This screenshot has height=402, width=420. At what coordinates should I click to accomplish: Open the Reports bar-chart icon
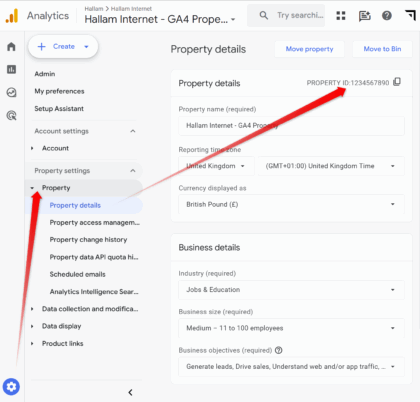[x=11, y=69]
